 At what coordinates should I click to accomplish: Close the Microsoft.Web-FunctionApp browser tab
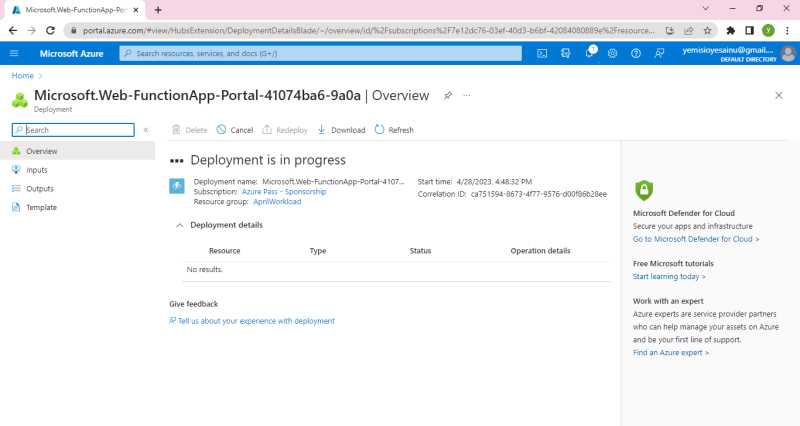(x=136, y=10)
